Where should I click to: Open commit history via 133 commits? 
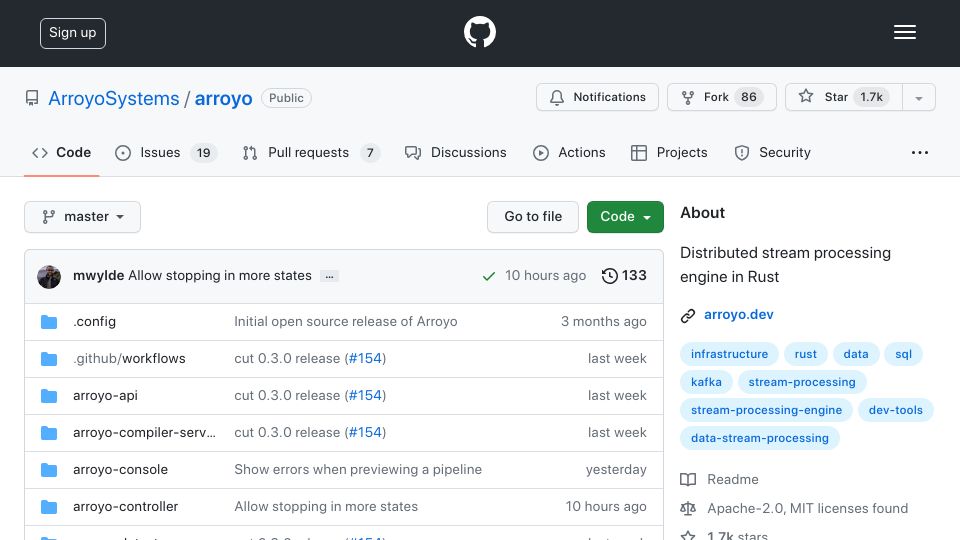(x=624, y=276)
